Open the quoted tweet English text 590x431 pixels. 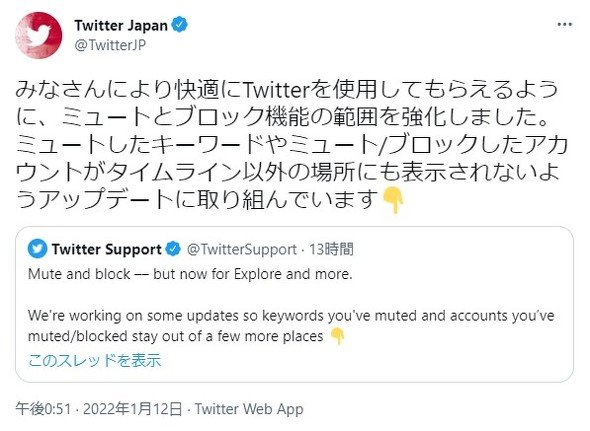click(x=291, y=305)
